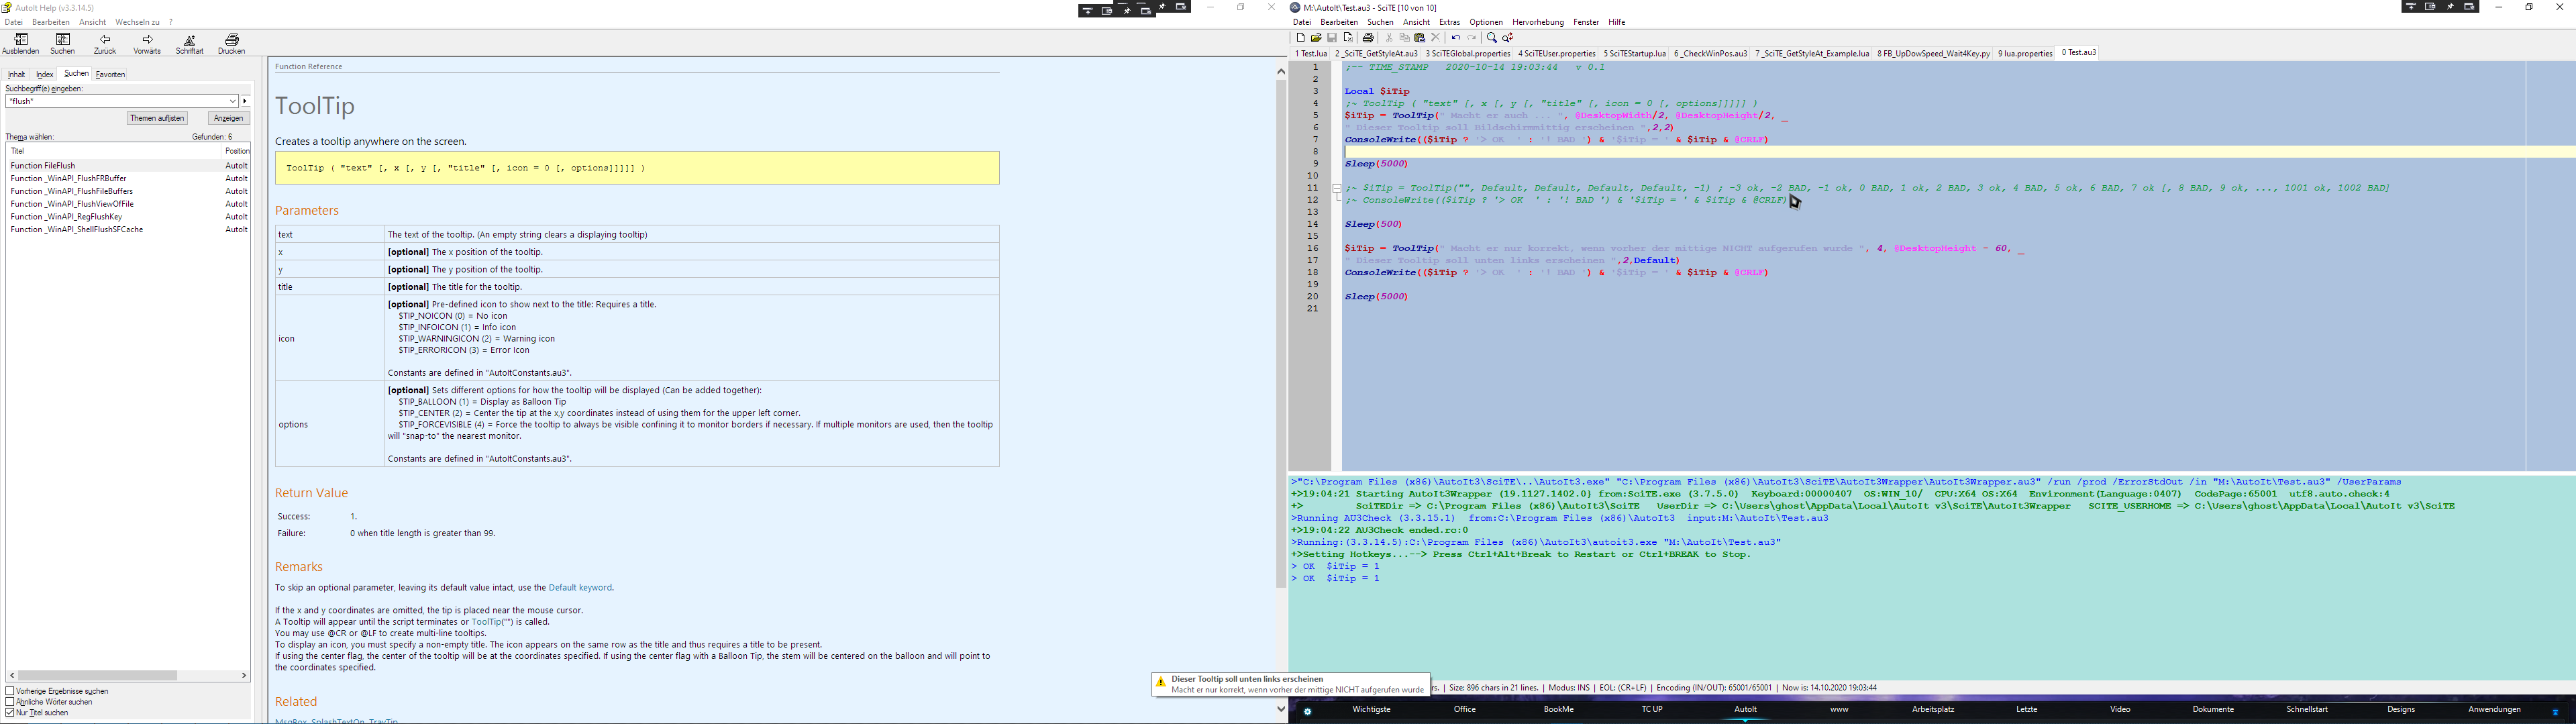Open find with the SciTE magnifier icon
Image resolution: width=2576 pixels, height=724 pixels.
click(1491, 38)
